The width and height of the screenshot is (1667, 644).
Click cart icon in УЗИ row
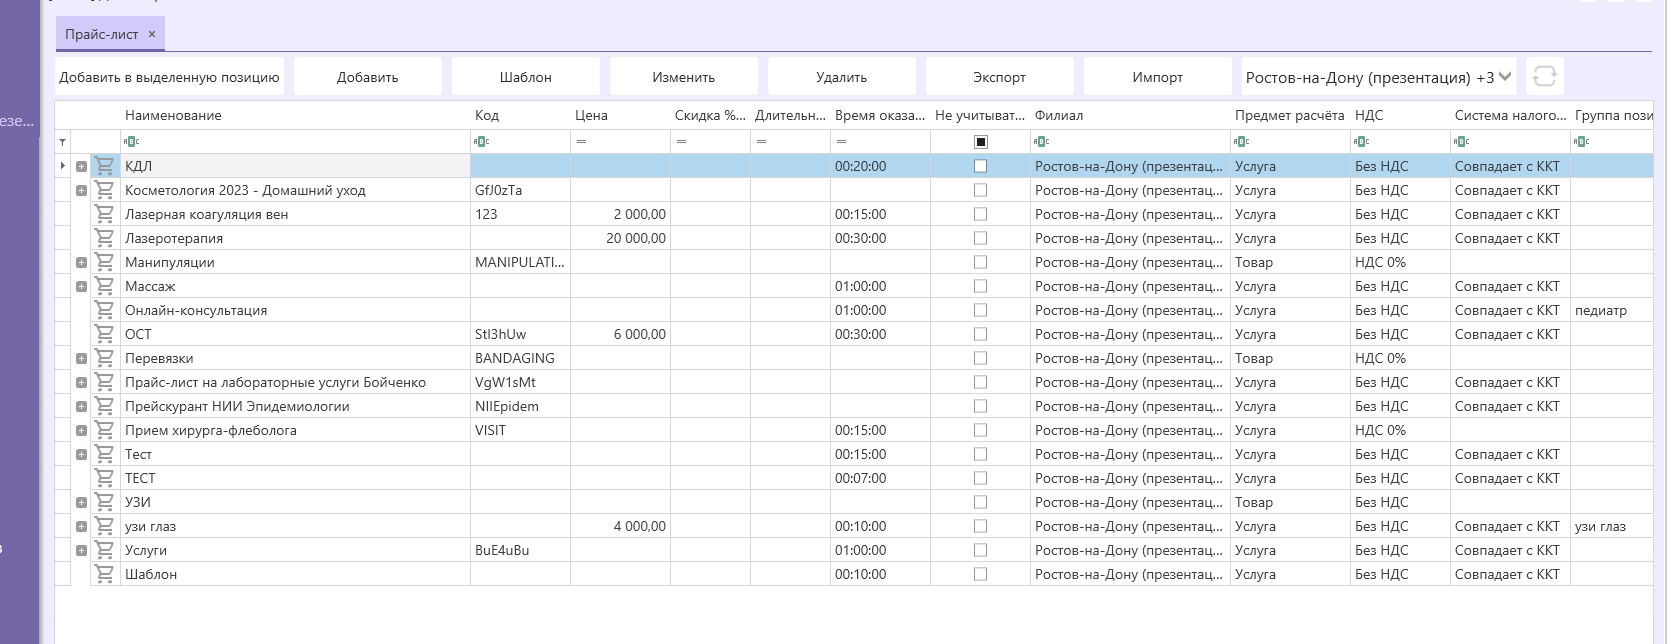(104, 502)
